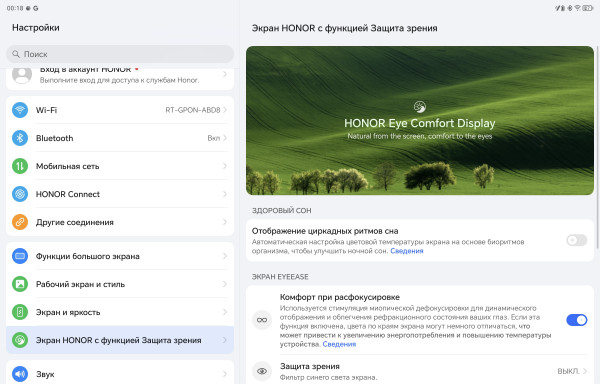
Task: Tap ВЫКЛ. status on Защита зрения
Action: pyautogui.click(x=568, y=371)
